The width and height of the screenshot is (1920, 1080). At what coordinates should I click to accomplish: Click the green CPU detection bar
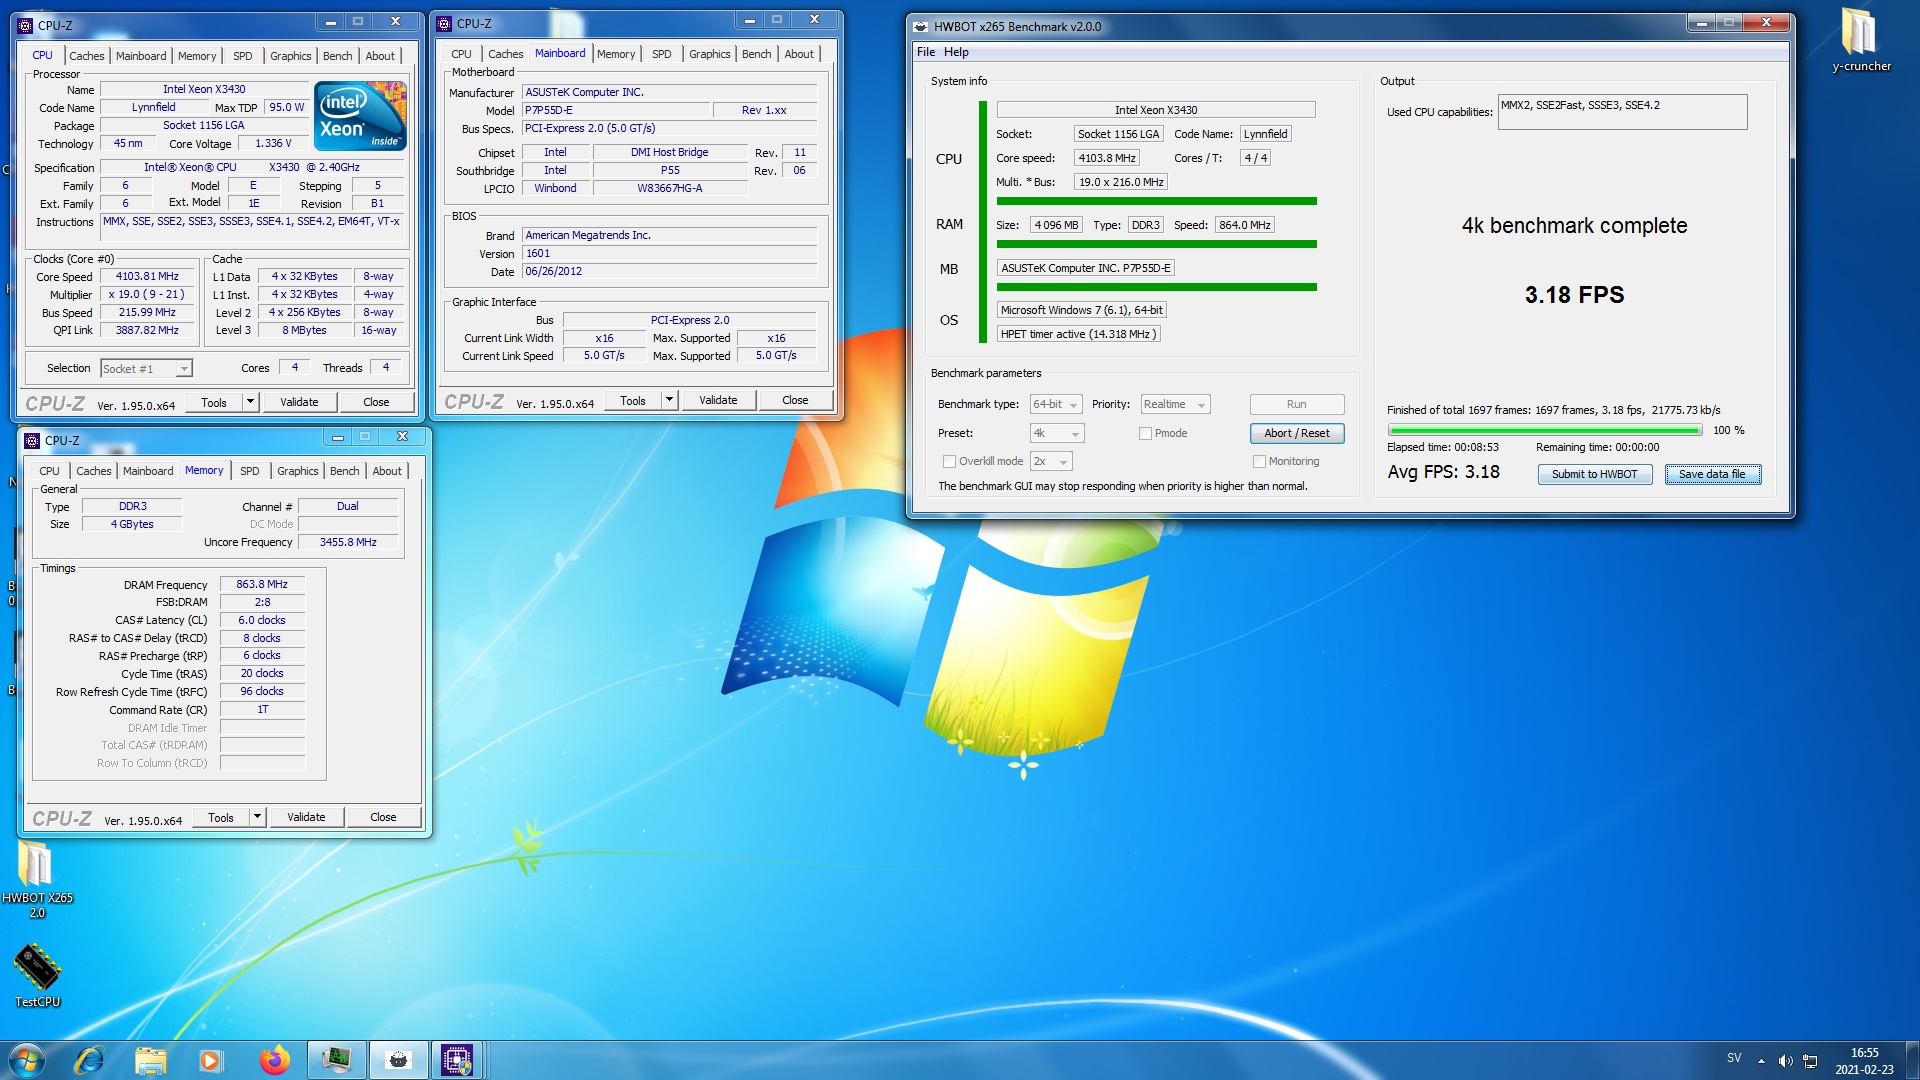[1156, 202]
